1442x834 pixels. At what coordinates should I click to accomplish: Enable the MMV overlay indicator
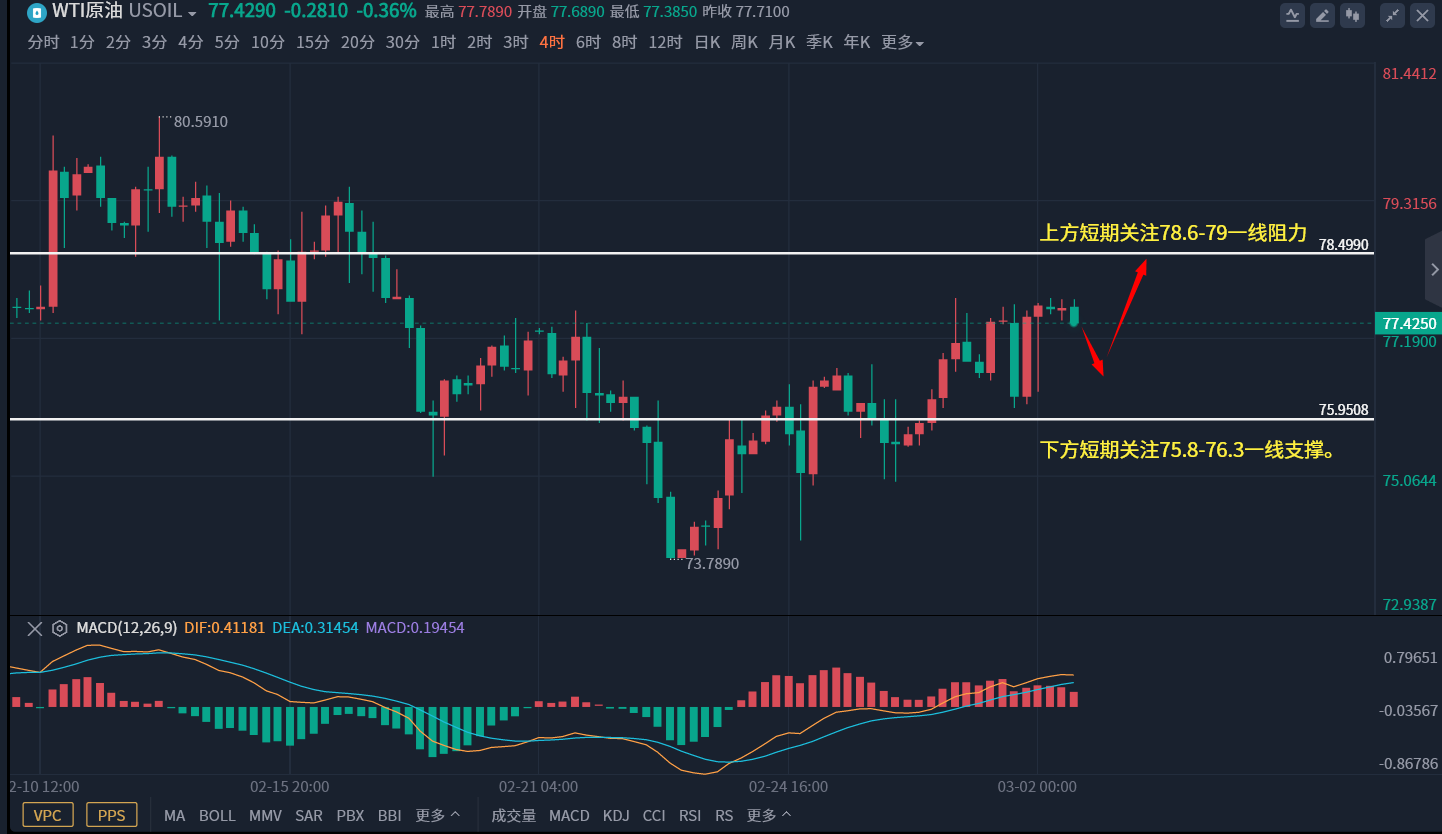coord(265,815)
